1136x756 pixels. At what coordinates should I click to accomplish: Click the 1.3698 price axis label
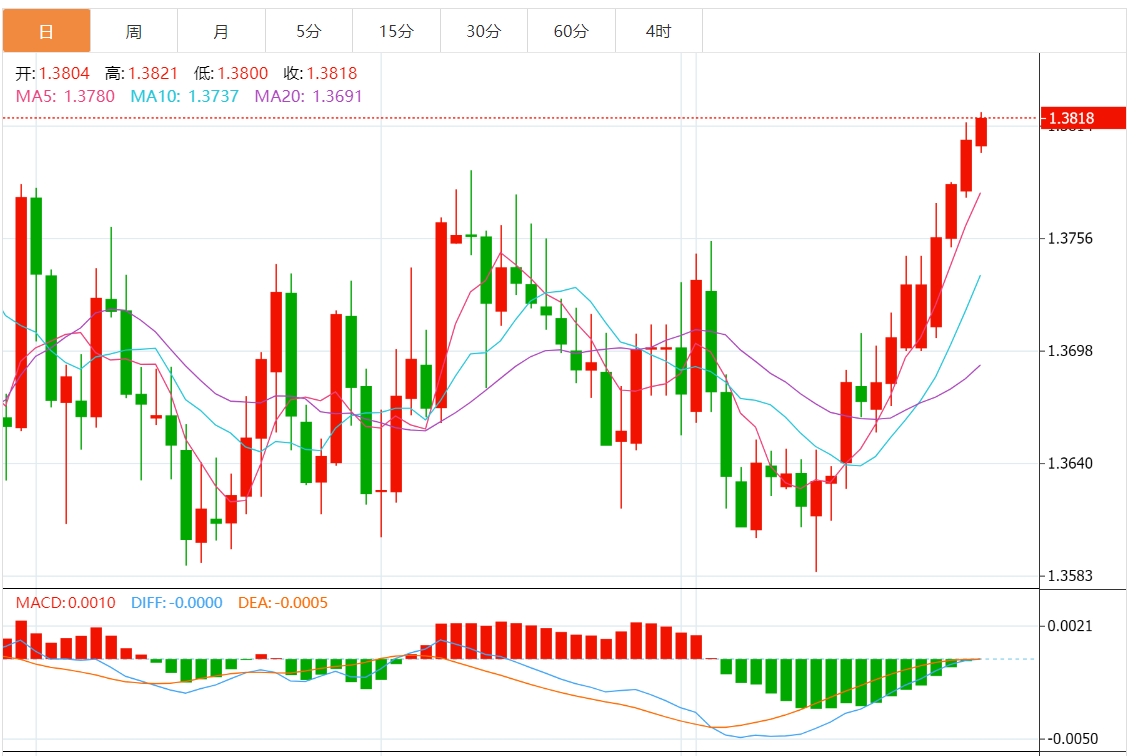pos(1070,351)
